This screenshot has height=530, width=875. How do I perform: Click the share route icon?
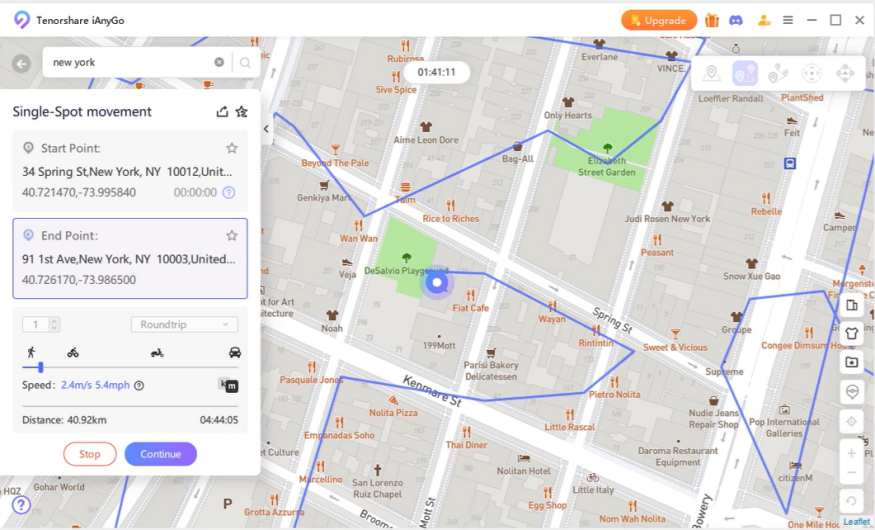coord(222,112)
